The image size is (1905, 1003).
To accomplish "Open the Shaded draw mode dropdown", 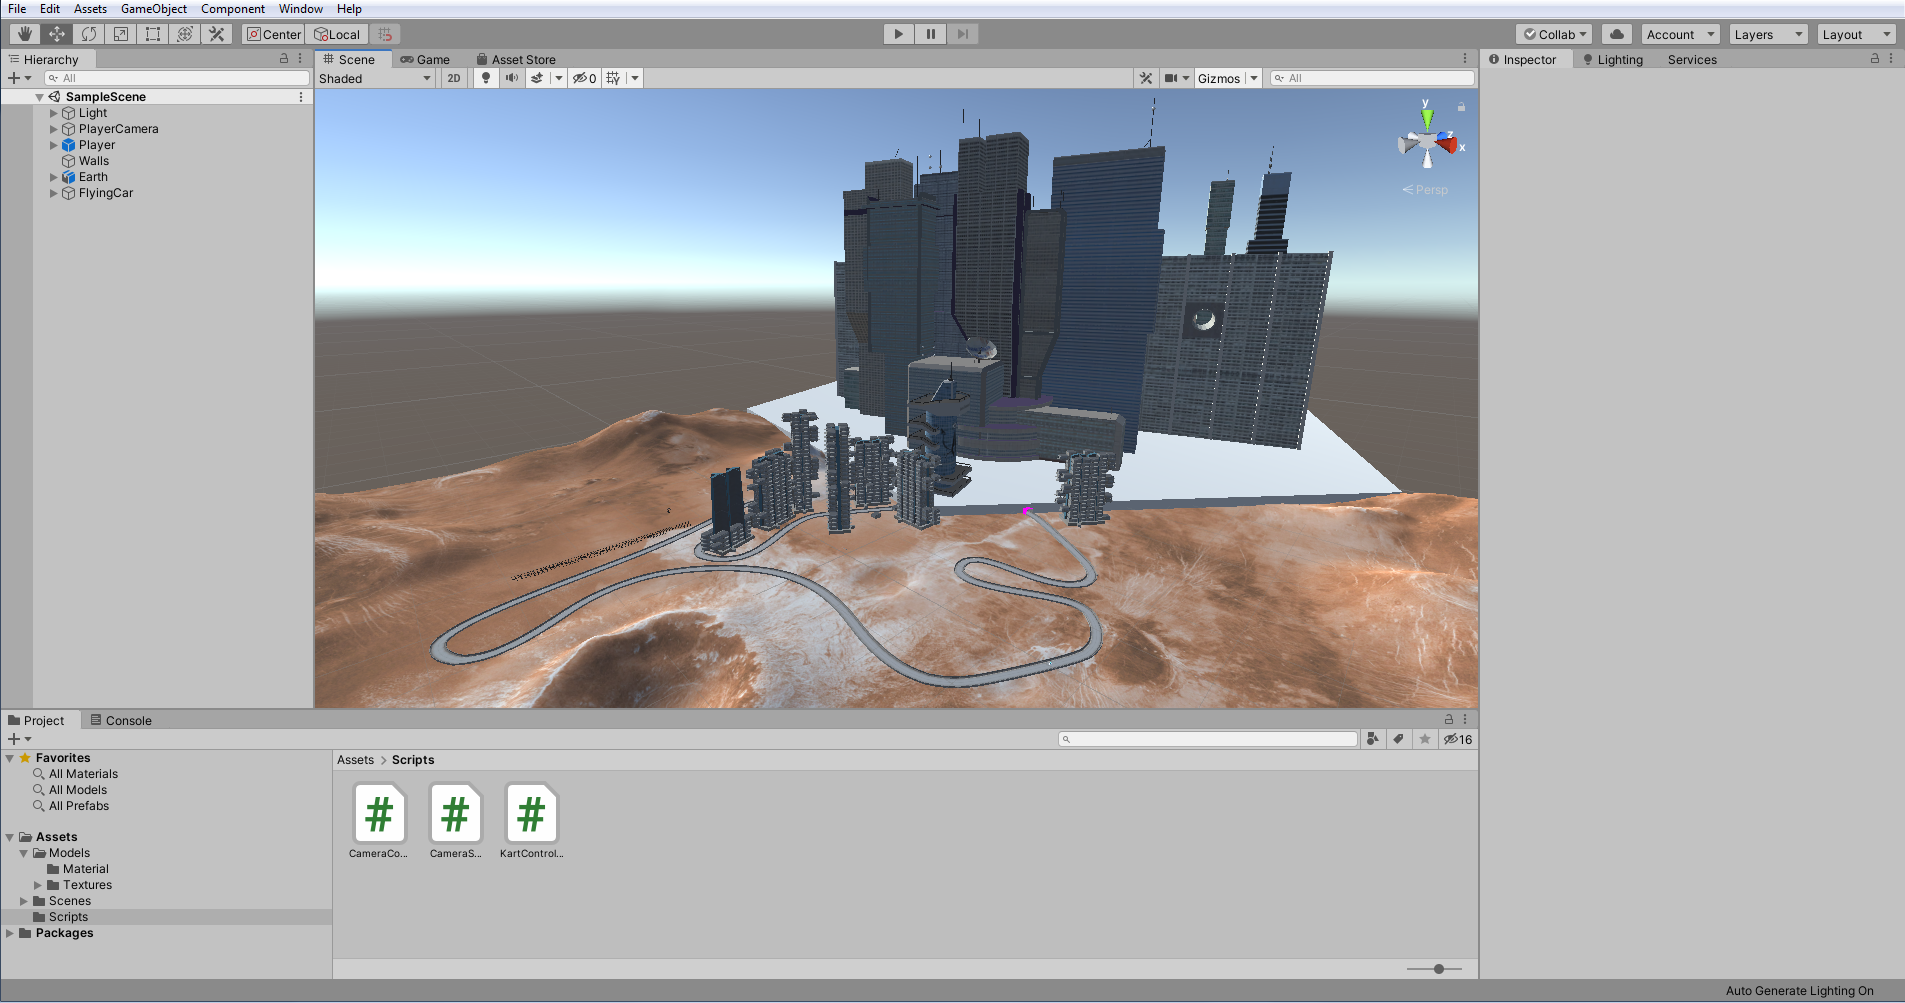I will coord(376,78).
